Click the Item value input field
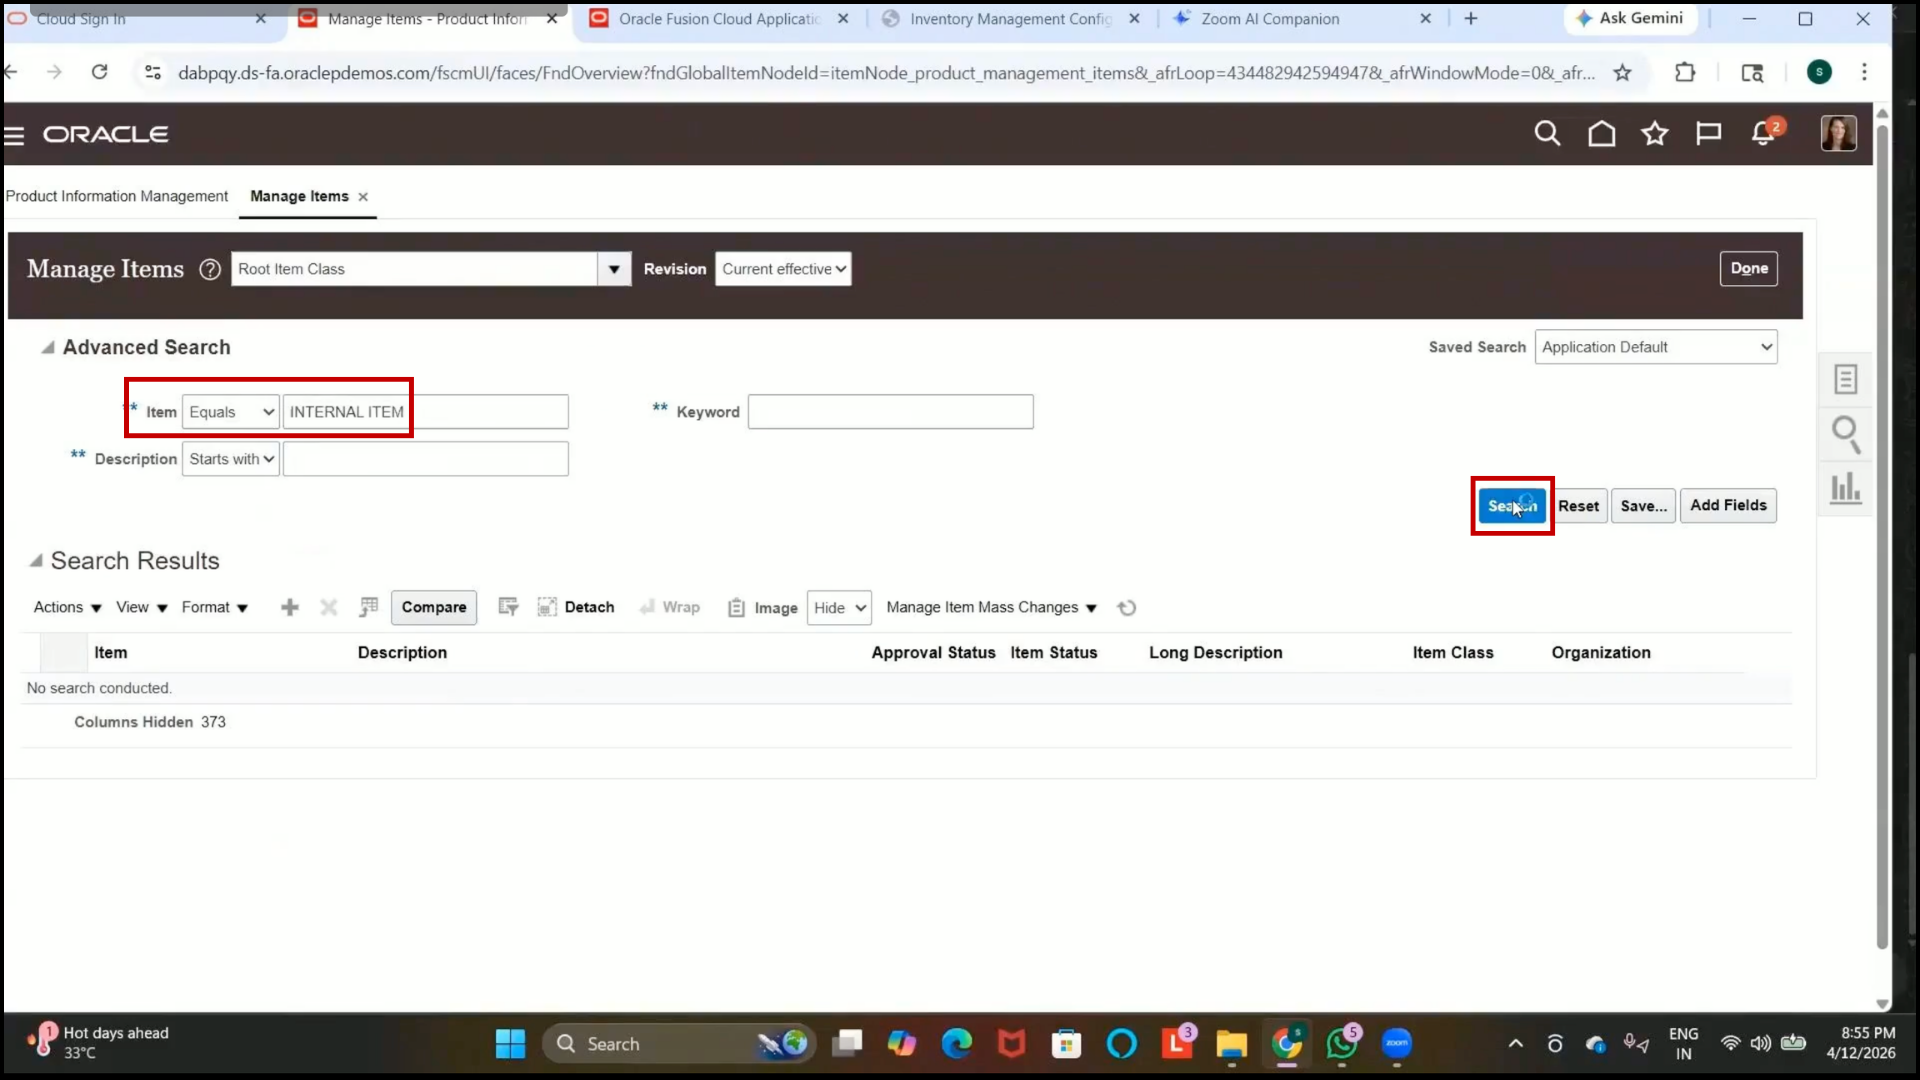 coord(425,412)
